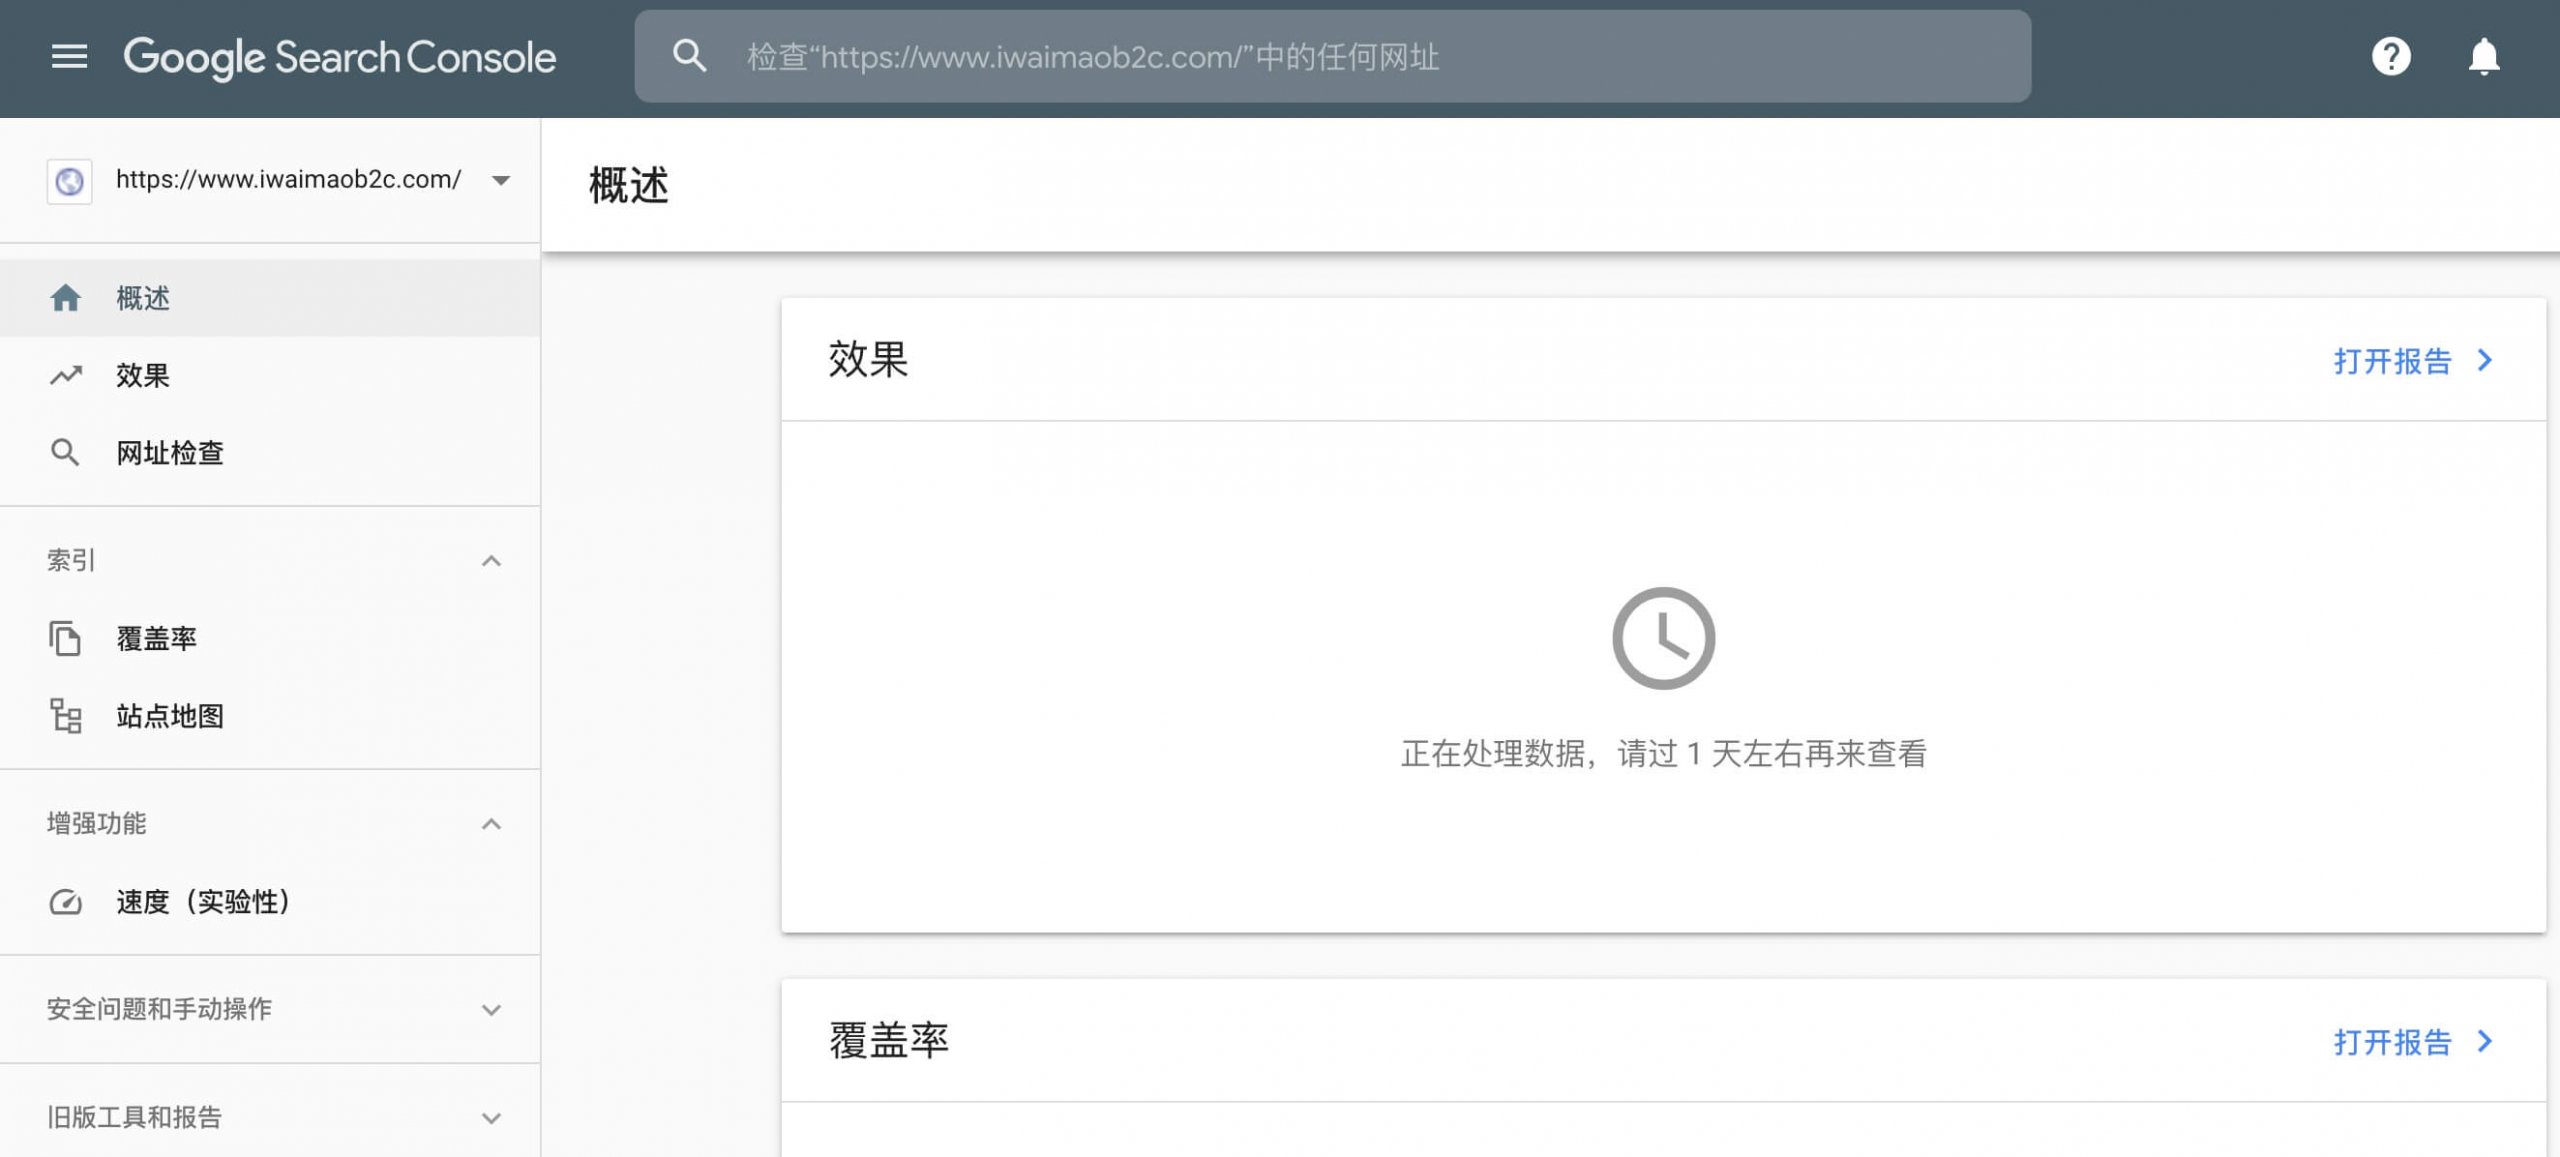Image resolution: width=2560 pixels, height=1157 pixels.
Task: Click the pages icon beside 覆盖率
Action: click(x=65, y=638)
